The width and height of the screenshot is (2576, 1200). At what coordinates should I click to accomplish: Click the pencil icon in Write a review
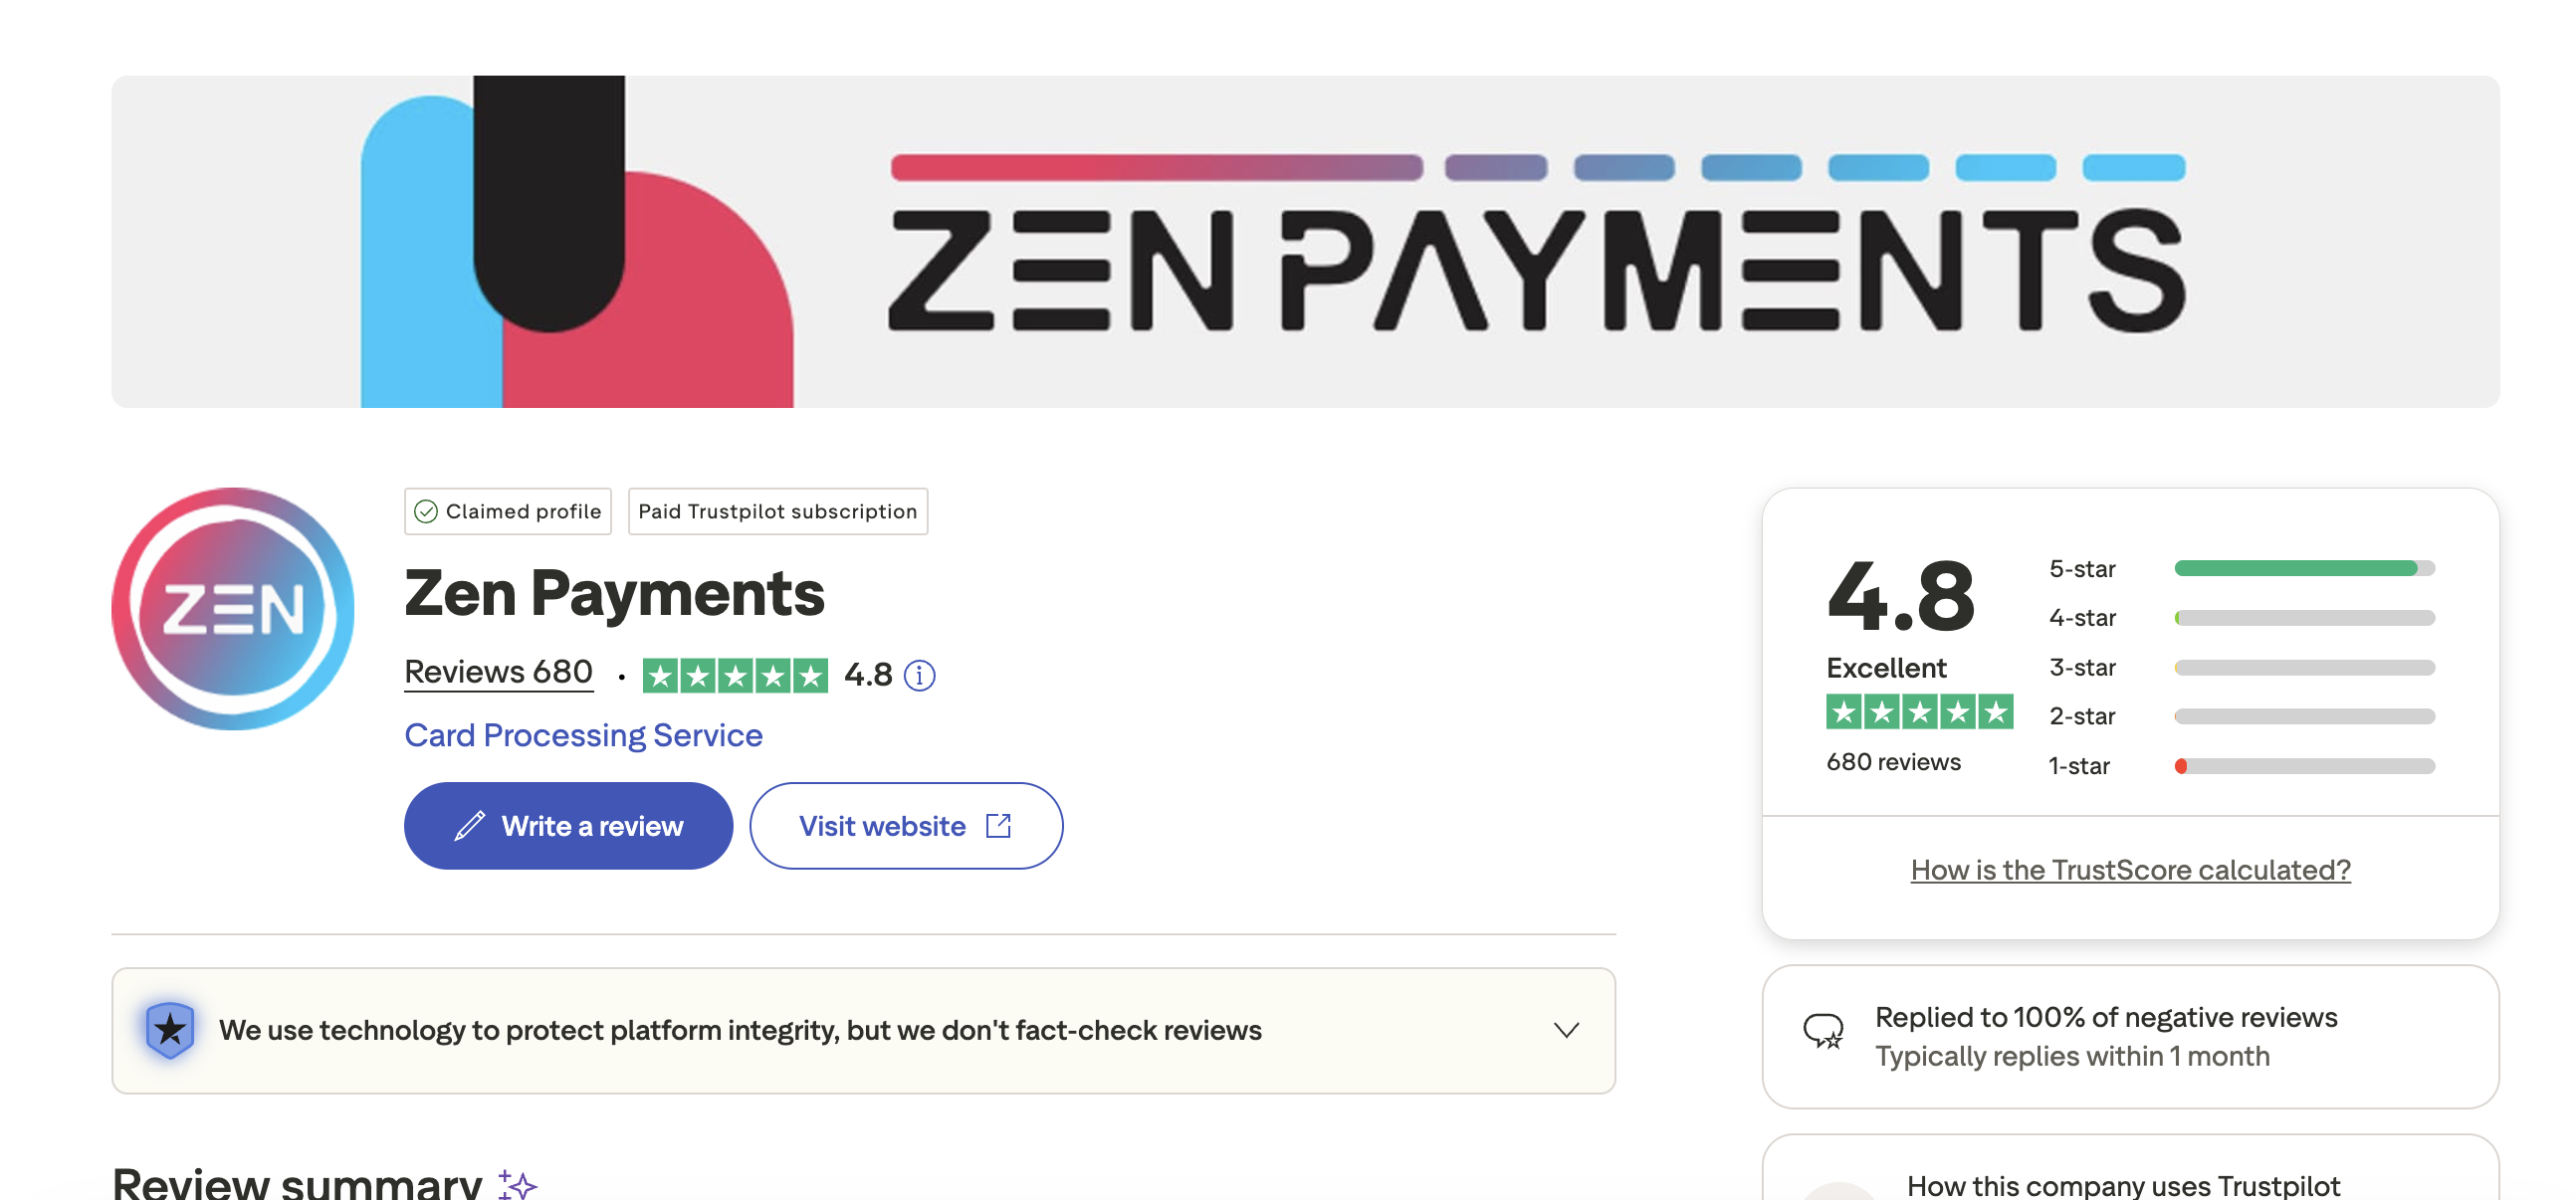coord(469,826)
